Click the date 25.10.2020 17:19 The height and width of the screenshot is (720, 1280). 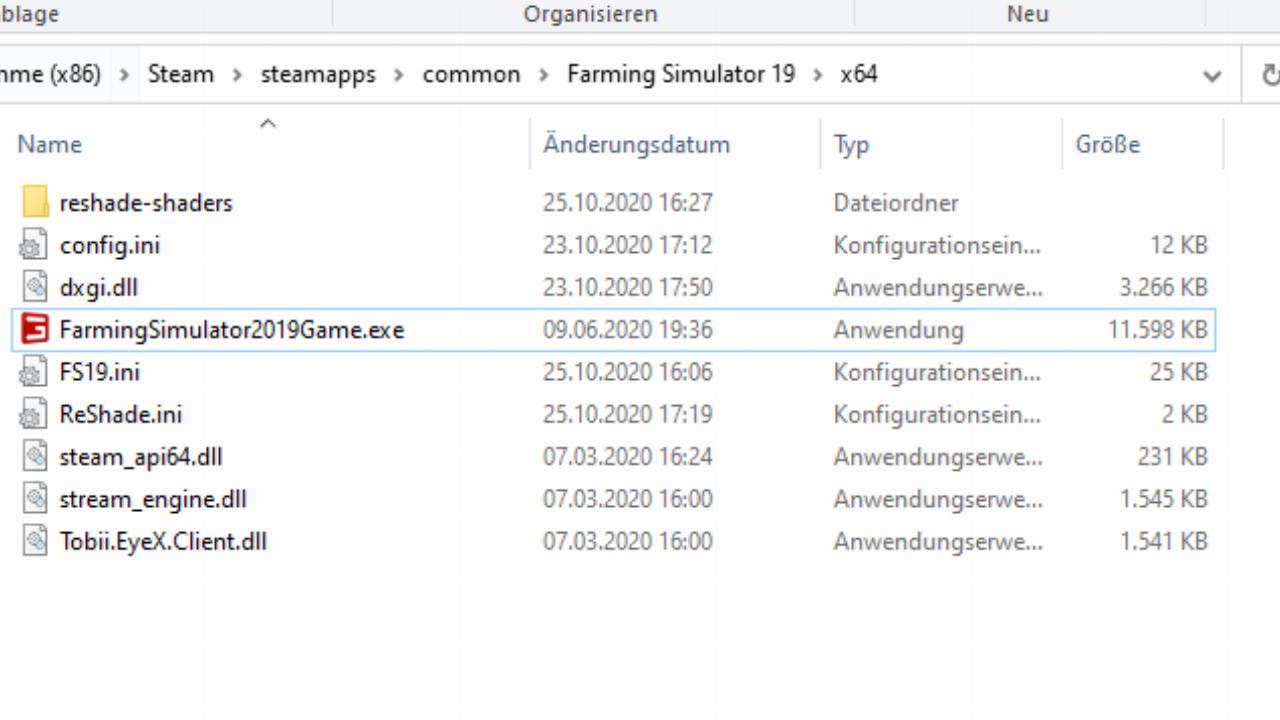point(628,414)
